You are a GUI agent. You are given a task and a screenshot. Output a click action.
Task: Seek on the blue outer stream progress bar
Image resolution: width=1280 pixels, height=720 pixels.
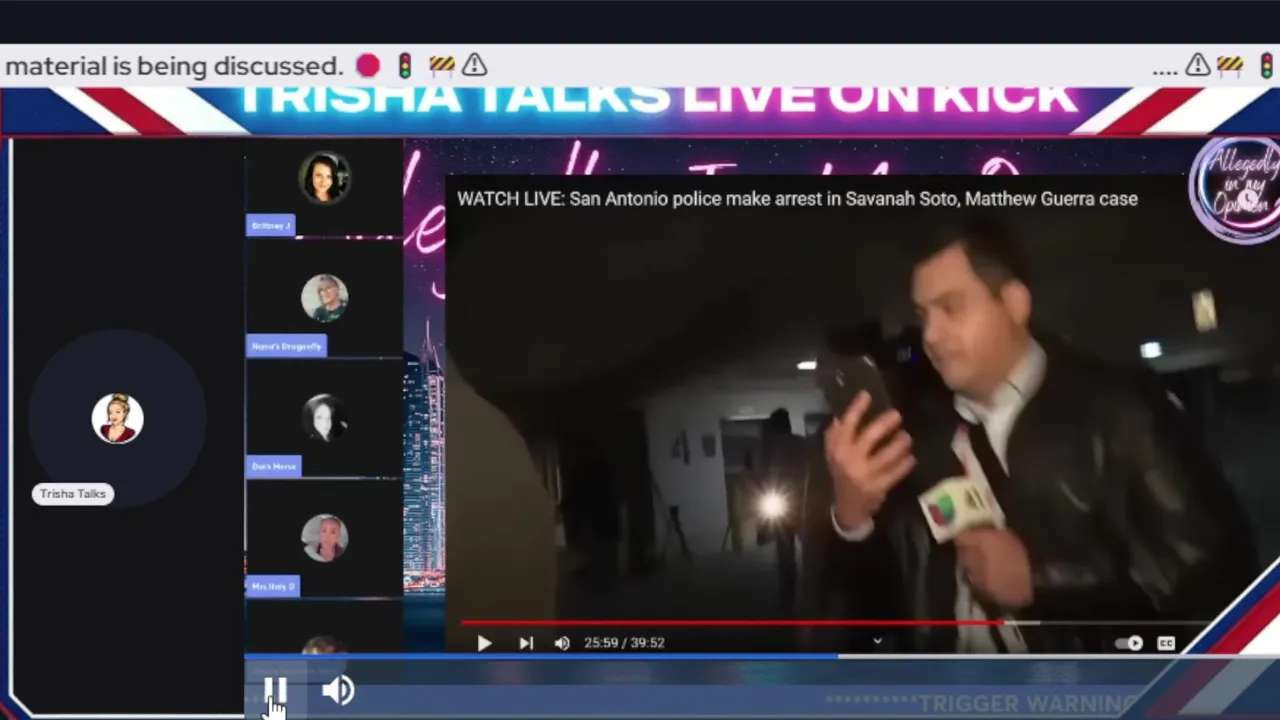click(x=762, y=657)
